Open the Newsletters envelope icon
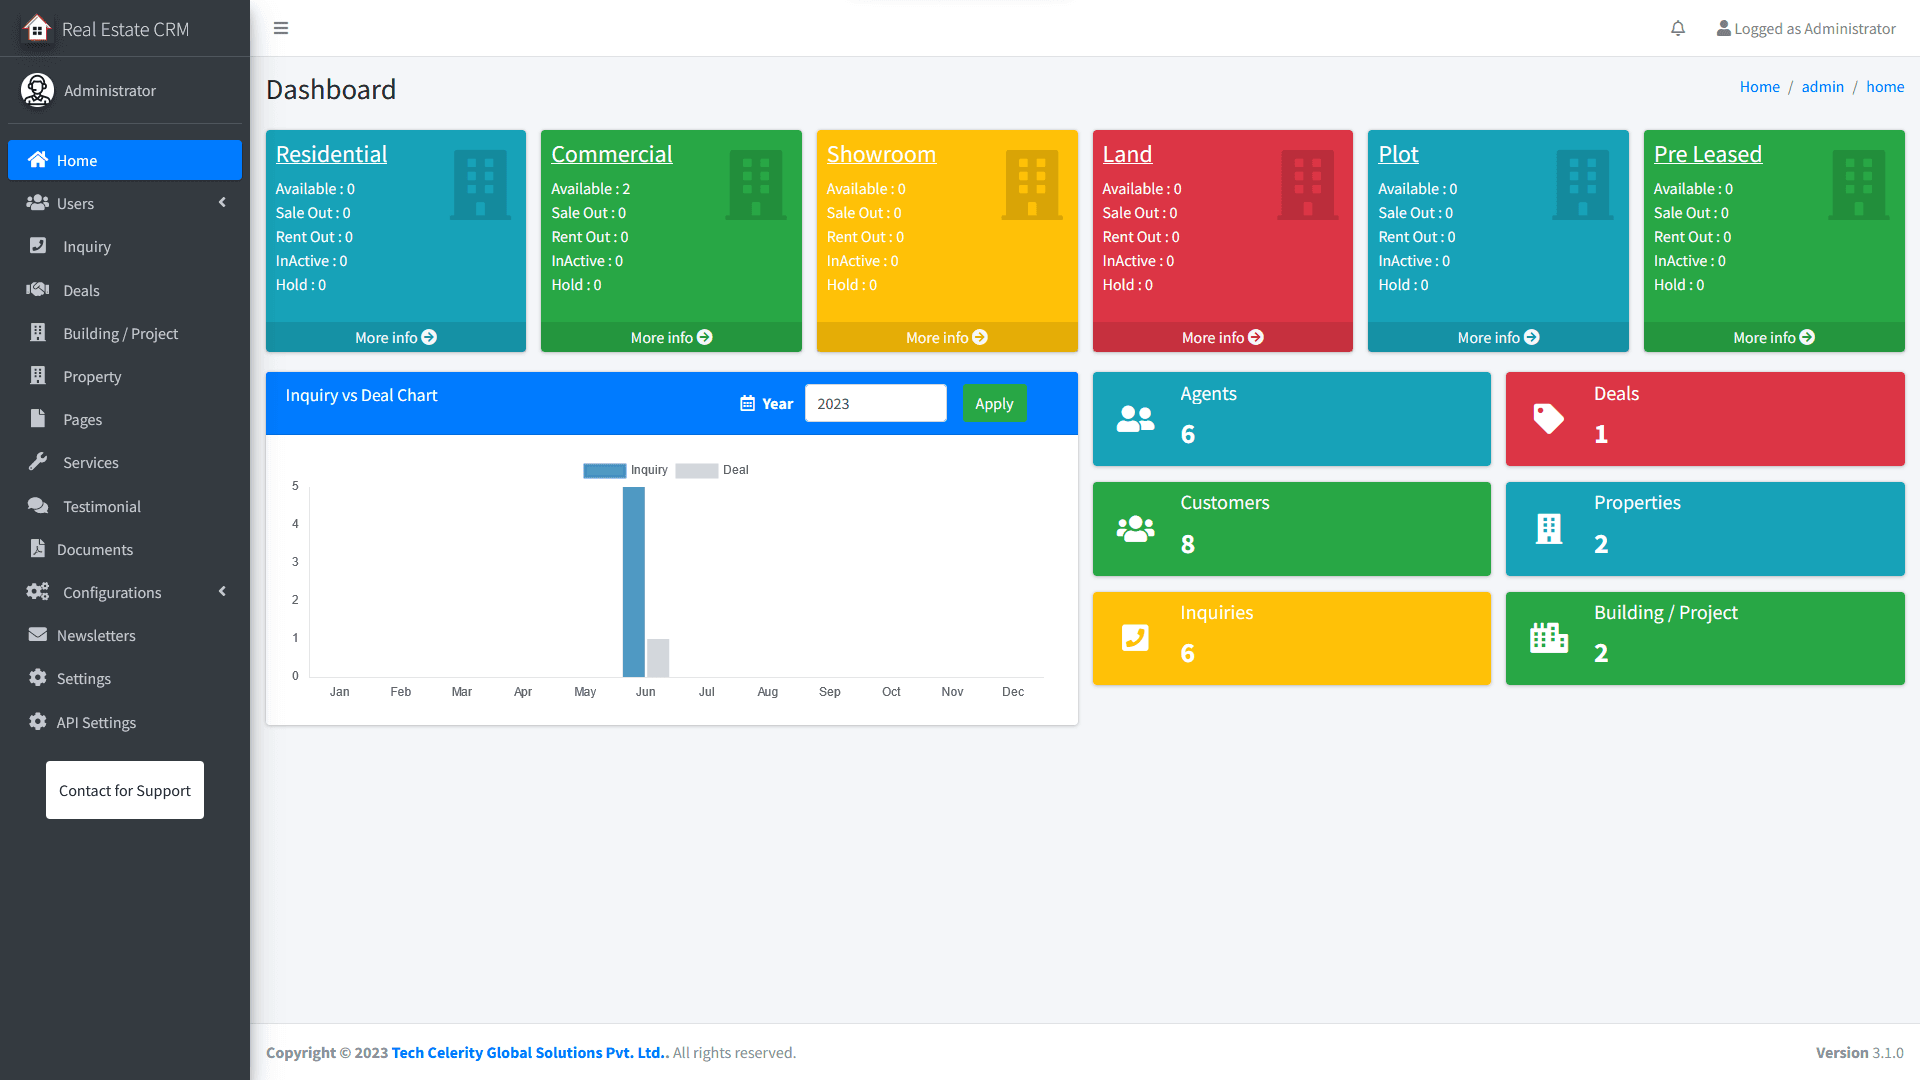The height and width of the screenshot is (1080, 1920). 37,635
